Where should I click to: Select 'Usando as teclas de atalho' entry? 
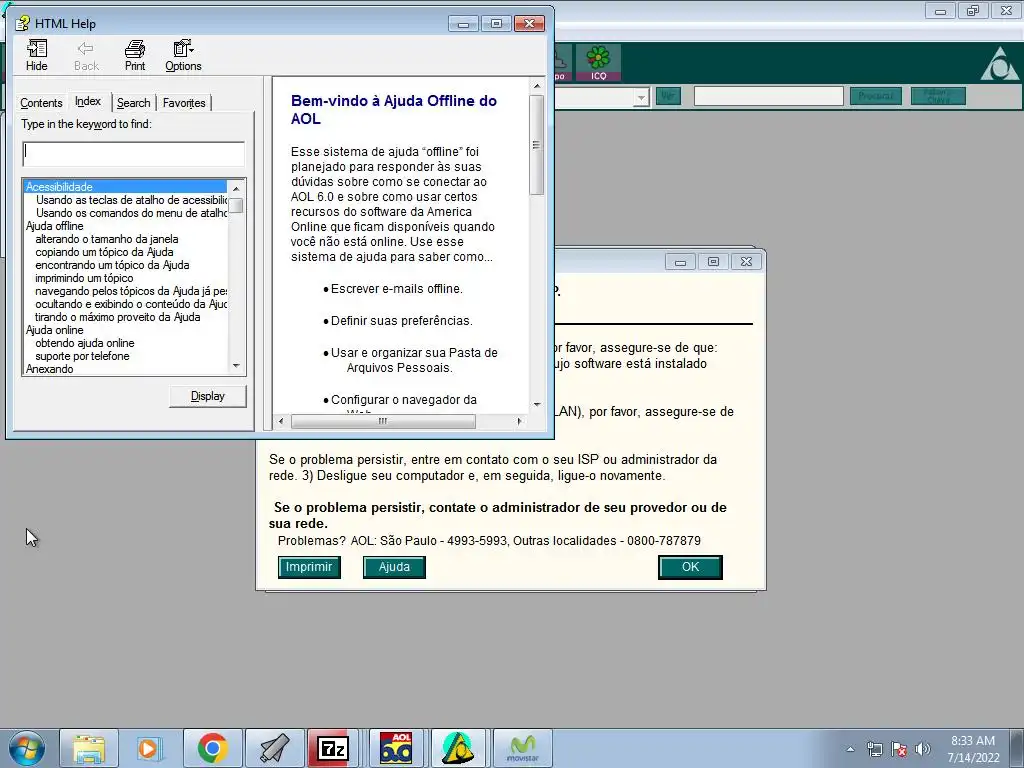(131, 200)
